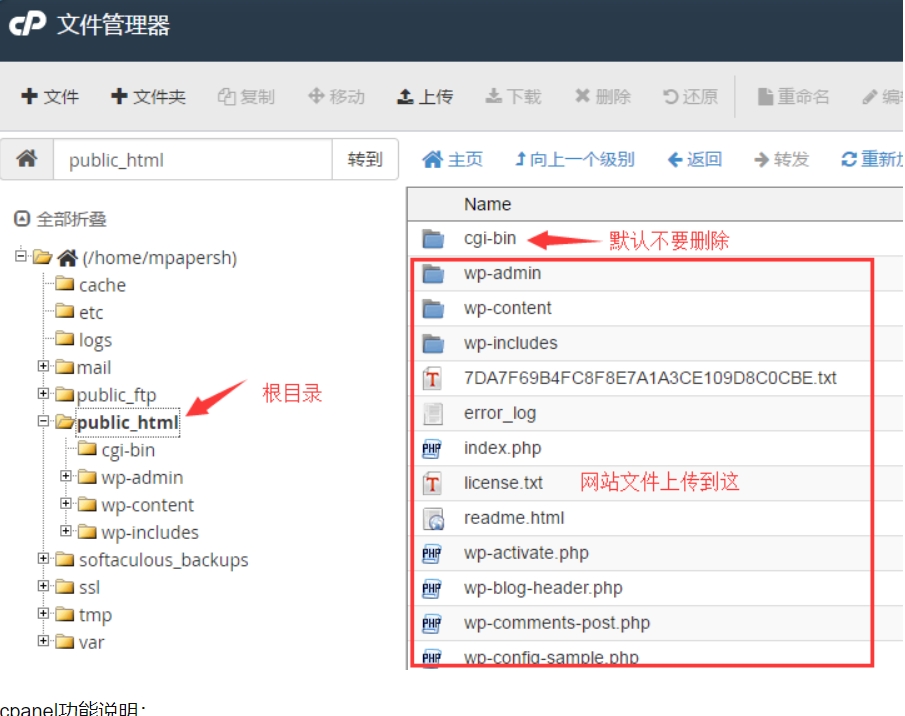Collapse the /home/mpapersh root node
This screenshot has width=905, height=716.
(x=21, y=255)
